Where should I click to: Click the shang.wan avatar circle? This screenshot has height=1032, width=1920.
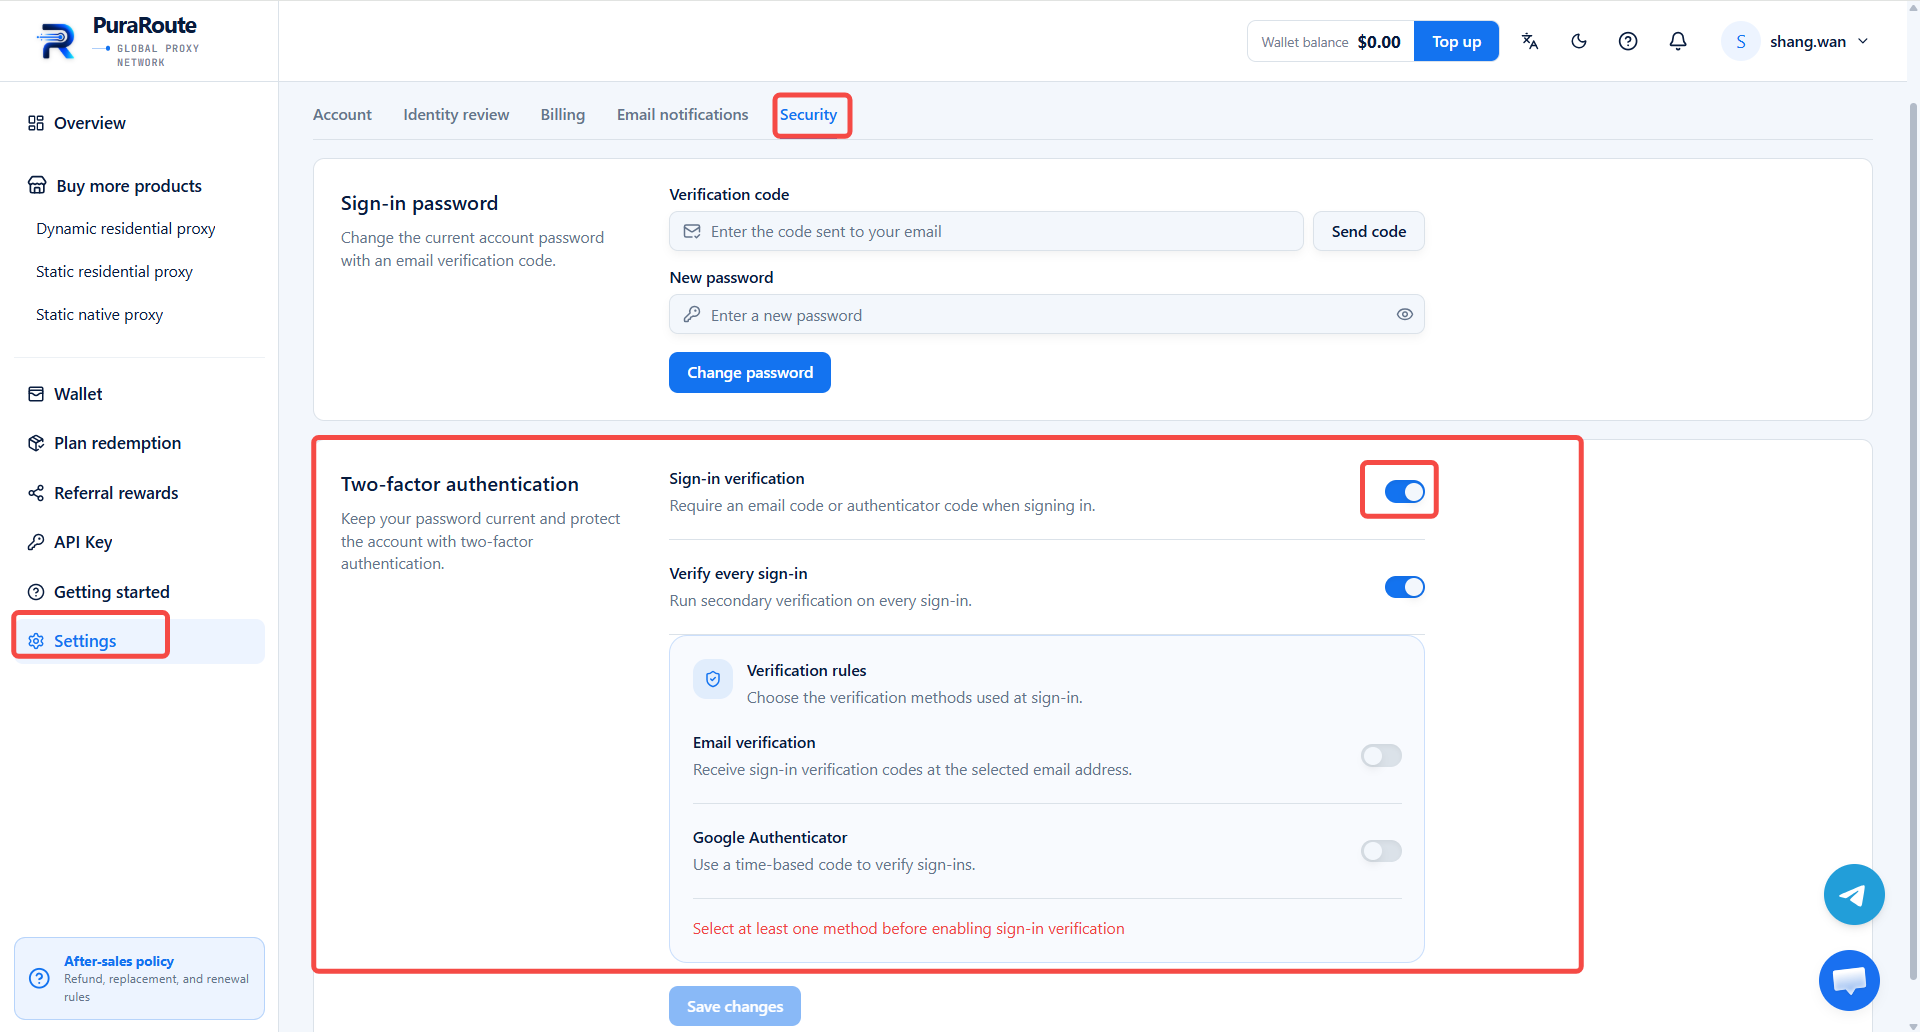click(x=1741, y=41)
